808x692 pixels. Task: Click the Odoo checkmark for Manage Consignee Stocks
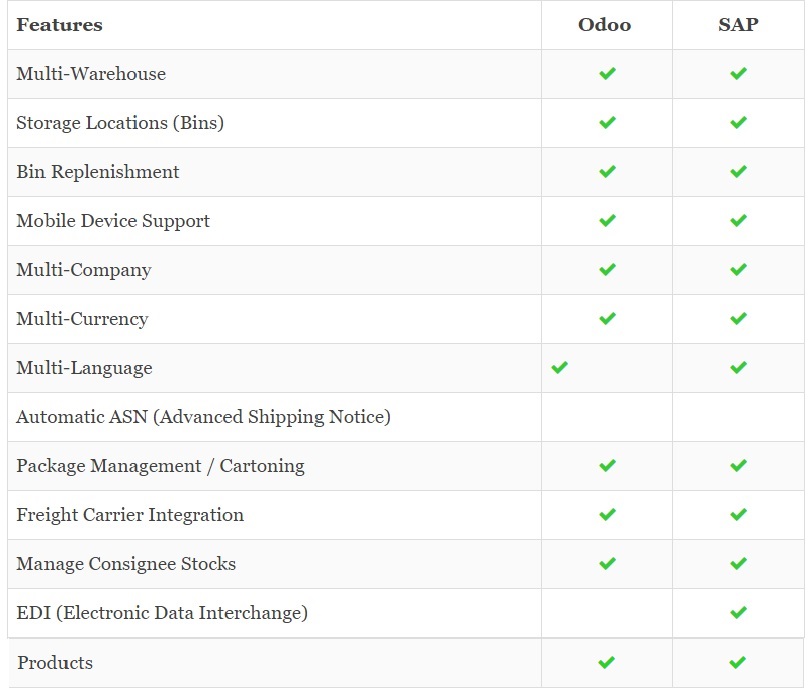[x=607, y=564]
